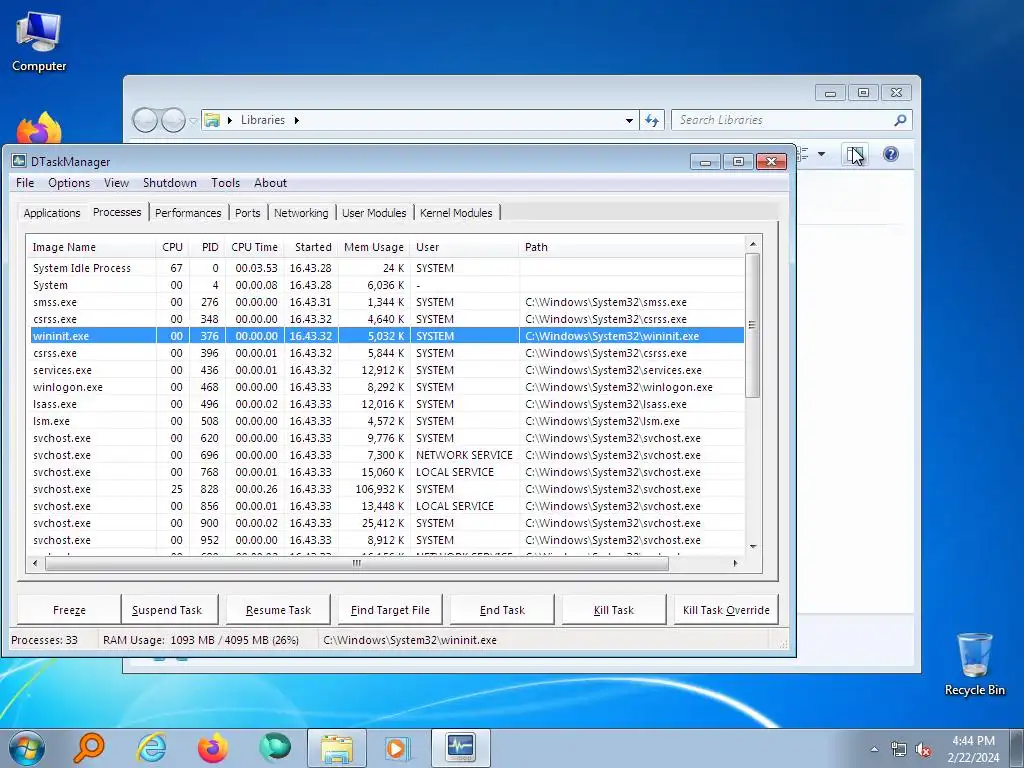
Task: Select the services.exe process row
Action: (x=387, y=370)
